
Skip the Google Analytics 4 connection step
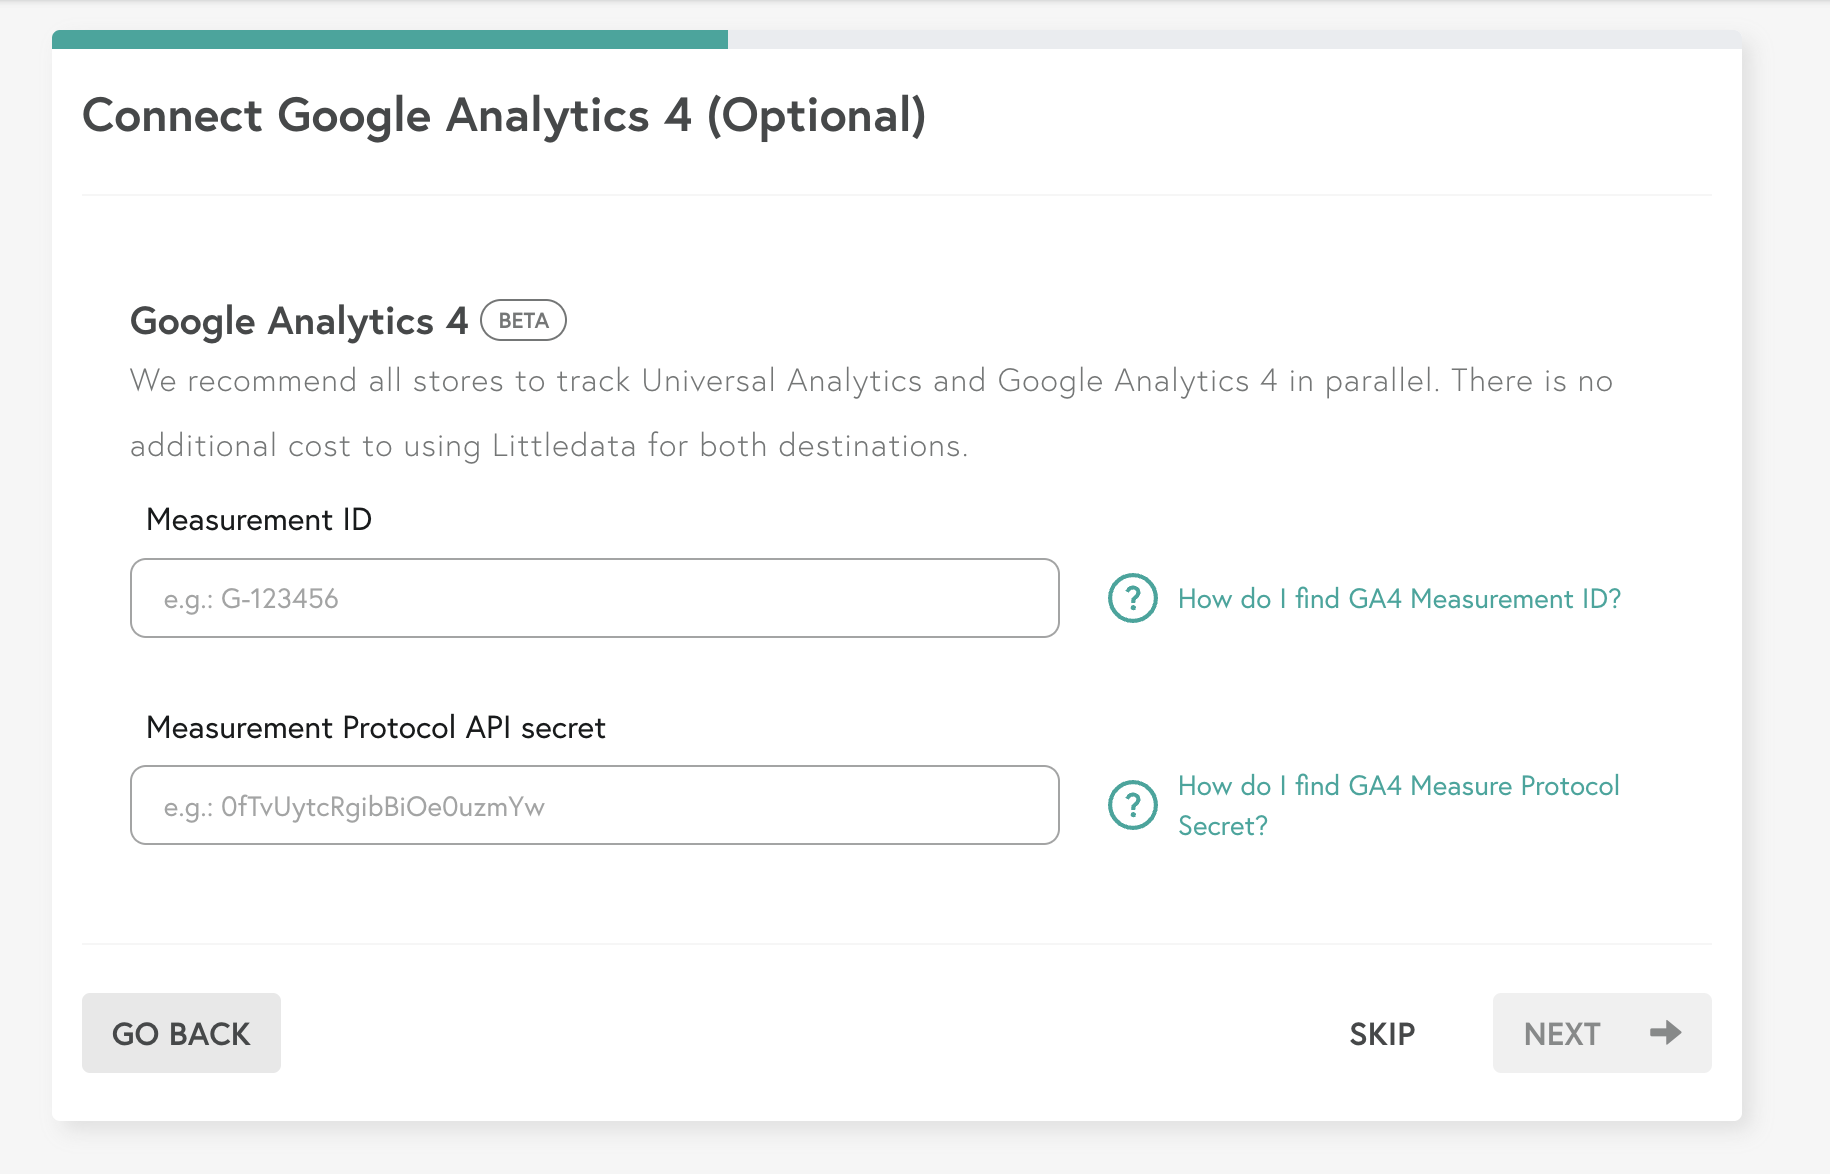pyautogui.click(x=1382, y=1033)
